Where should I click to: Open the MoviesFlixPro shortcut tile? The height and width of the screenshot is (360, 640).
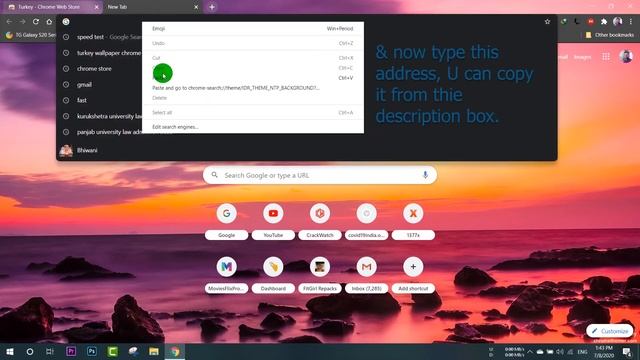(x=227, y=276)
